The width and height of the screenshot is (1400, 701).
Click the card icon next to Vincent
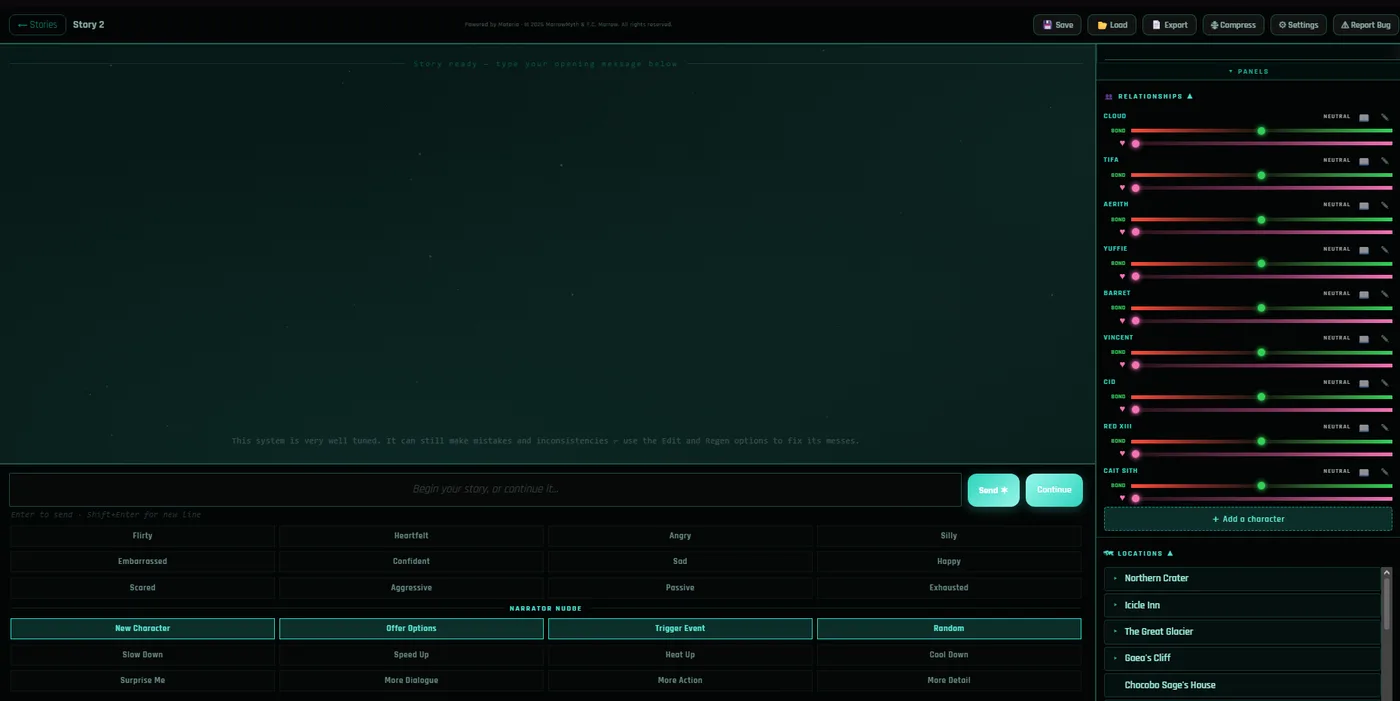1364,338
